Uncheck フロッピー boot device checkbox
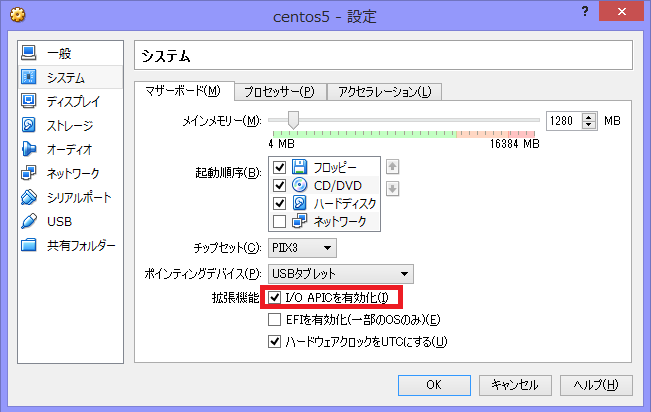The height and width of the screenshot is (412, 651). (279, 167)
